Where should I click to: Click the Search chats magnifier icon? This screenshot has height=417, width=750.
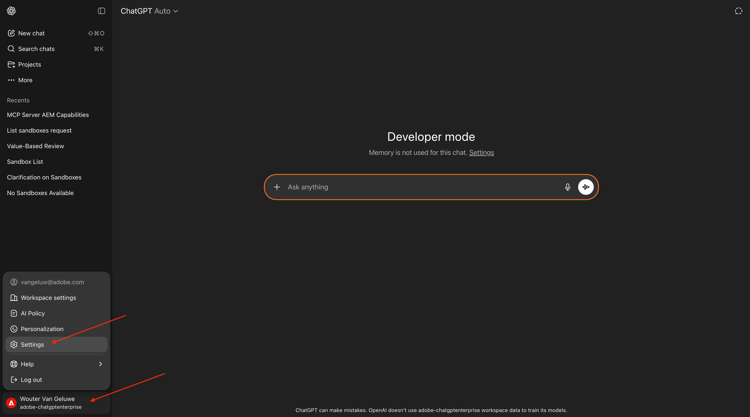[x=11, y=49]
